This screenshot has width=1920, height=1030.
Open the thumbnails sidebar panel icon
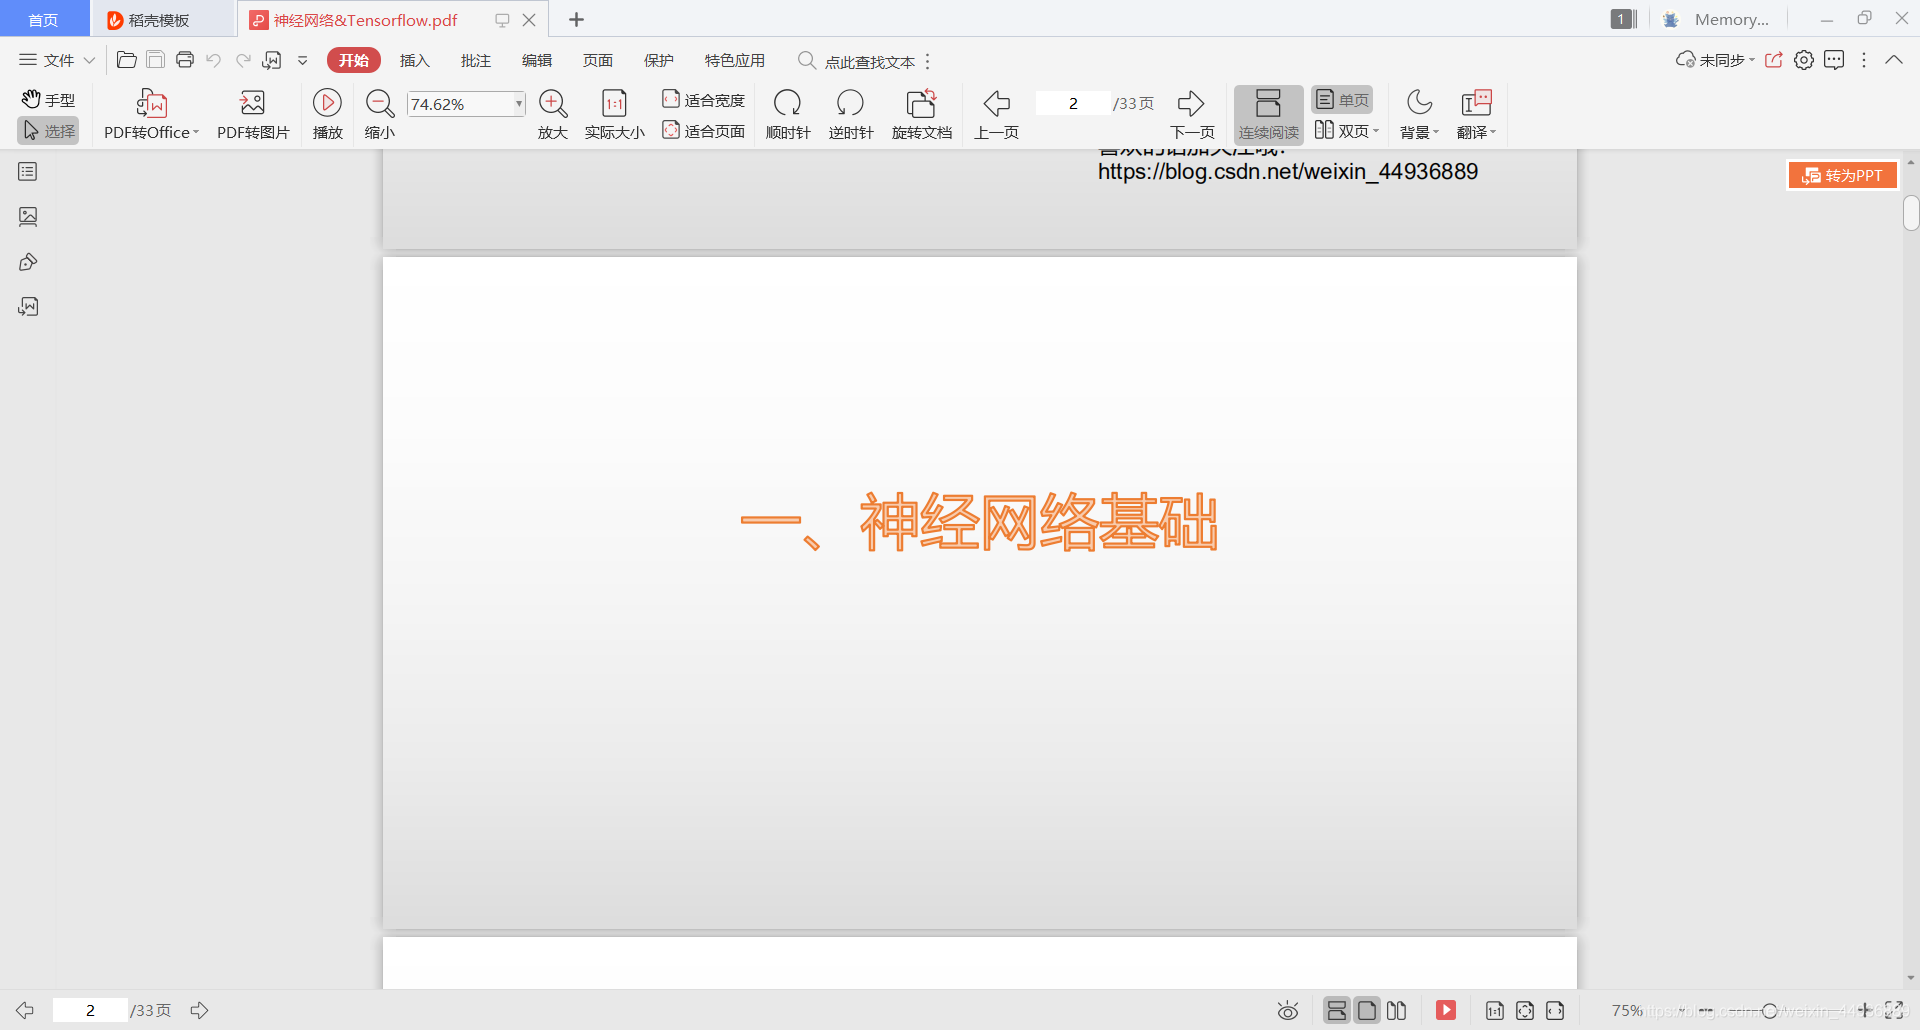(x=28, y=216)
